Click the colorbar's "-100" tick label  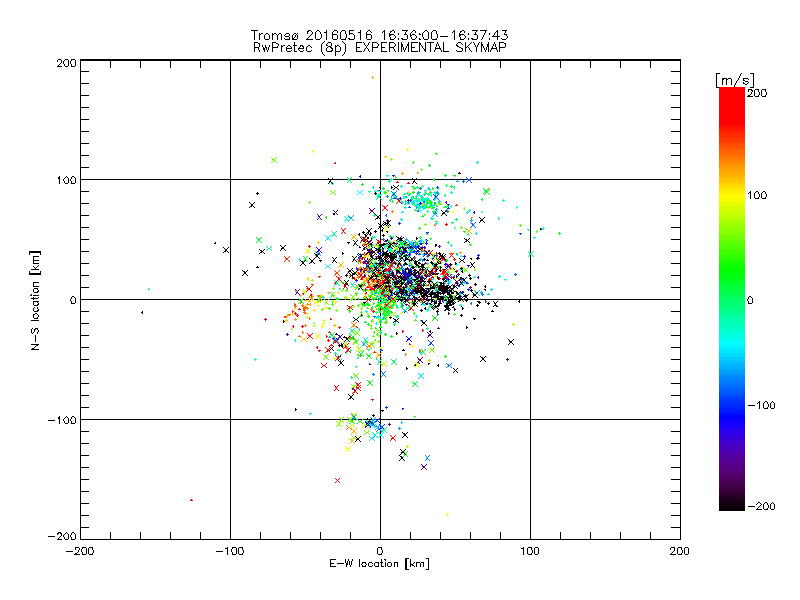coord(761,405)
